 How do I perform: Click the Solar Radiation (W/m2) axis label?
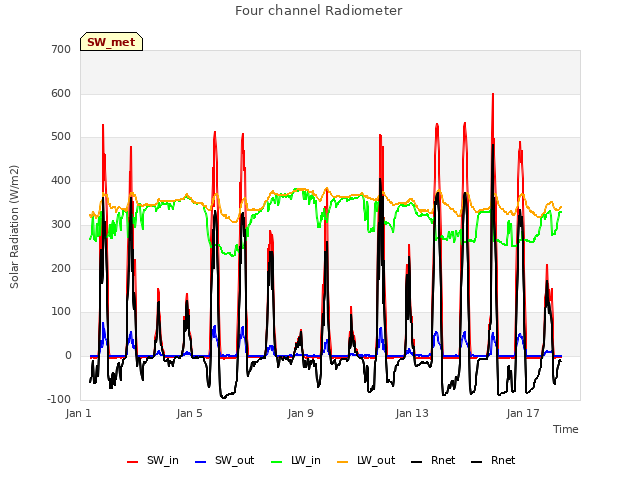(x=14, y=227)
